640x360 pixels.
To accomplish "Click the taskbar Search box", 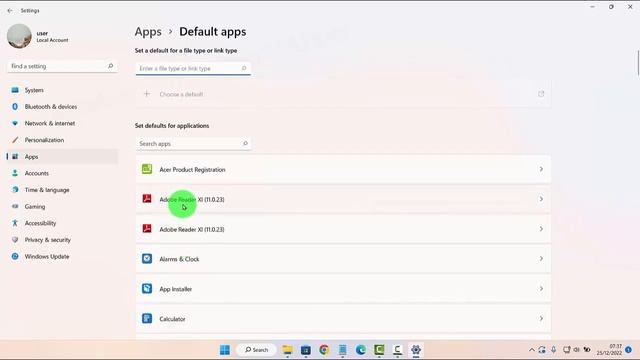I will tap(256, 350).
